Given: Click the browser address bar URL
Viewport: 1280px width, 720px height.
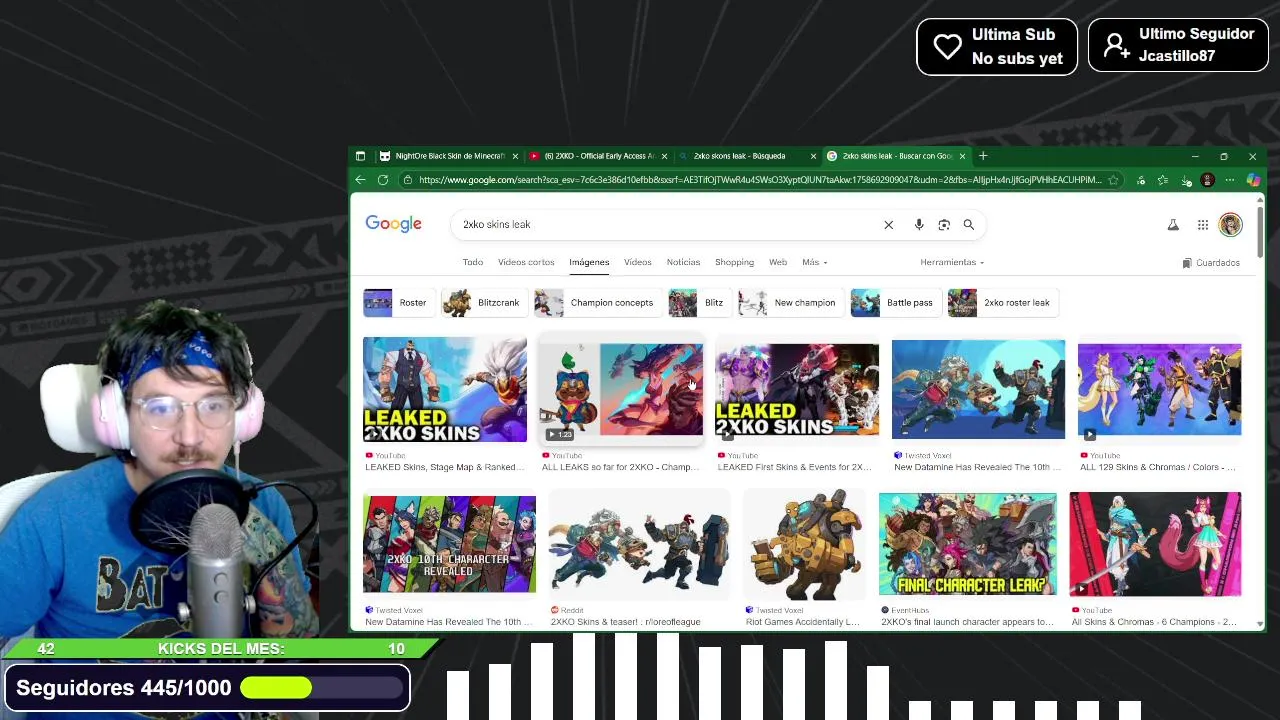Looking at the screenshot, I should [760, 180].
